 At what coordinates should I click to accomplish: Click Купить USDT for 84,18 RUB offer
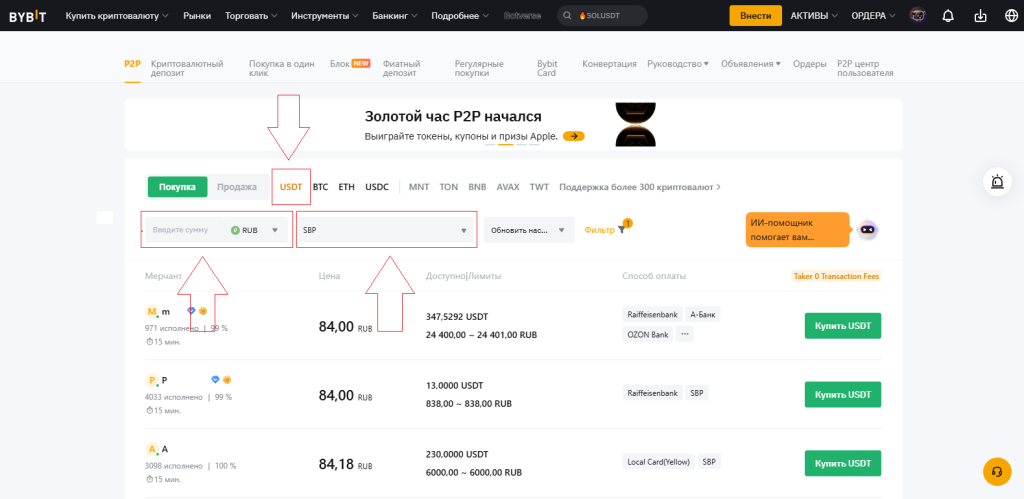pyautogui.click(x=842, y=463)
